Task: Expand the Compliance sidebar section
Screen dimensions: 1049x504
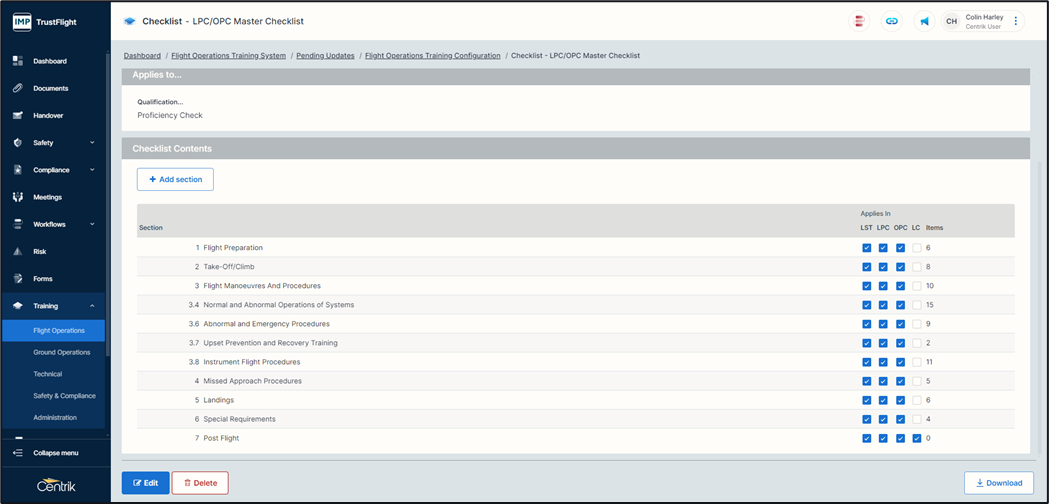Action: 92,170
